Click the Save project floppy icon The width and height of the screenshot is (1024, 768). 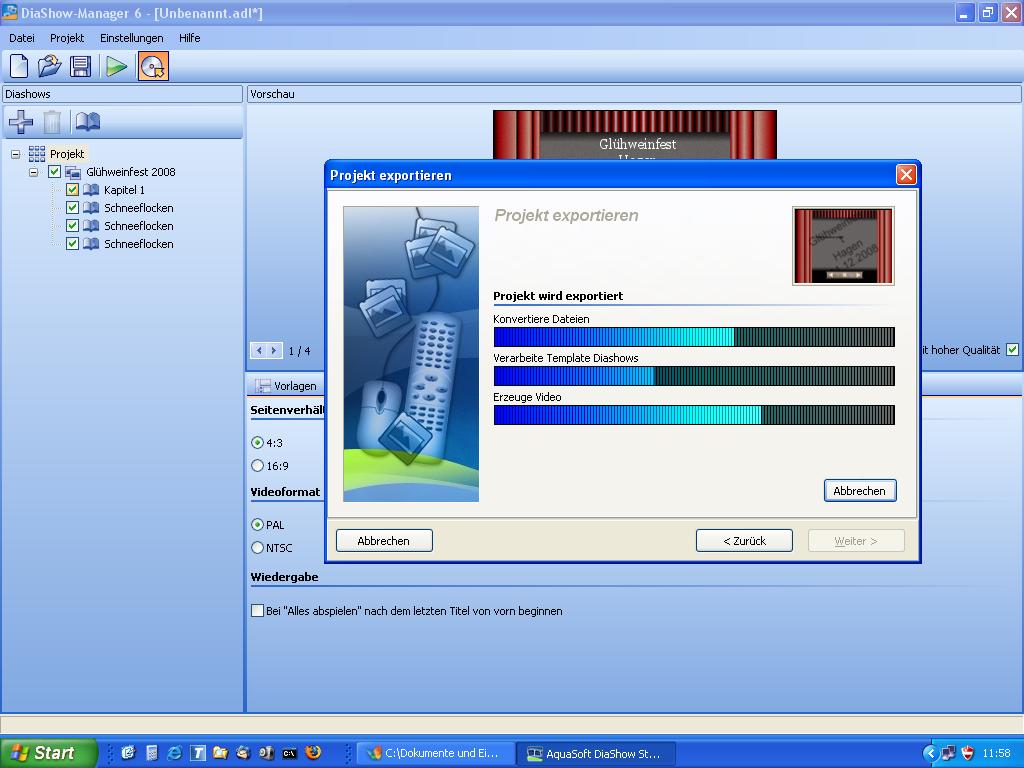point(81,66)
